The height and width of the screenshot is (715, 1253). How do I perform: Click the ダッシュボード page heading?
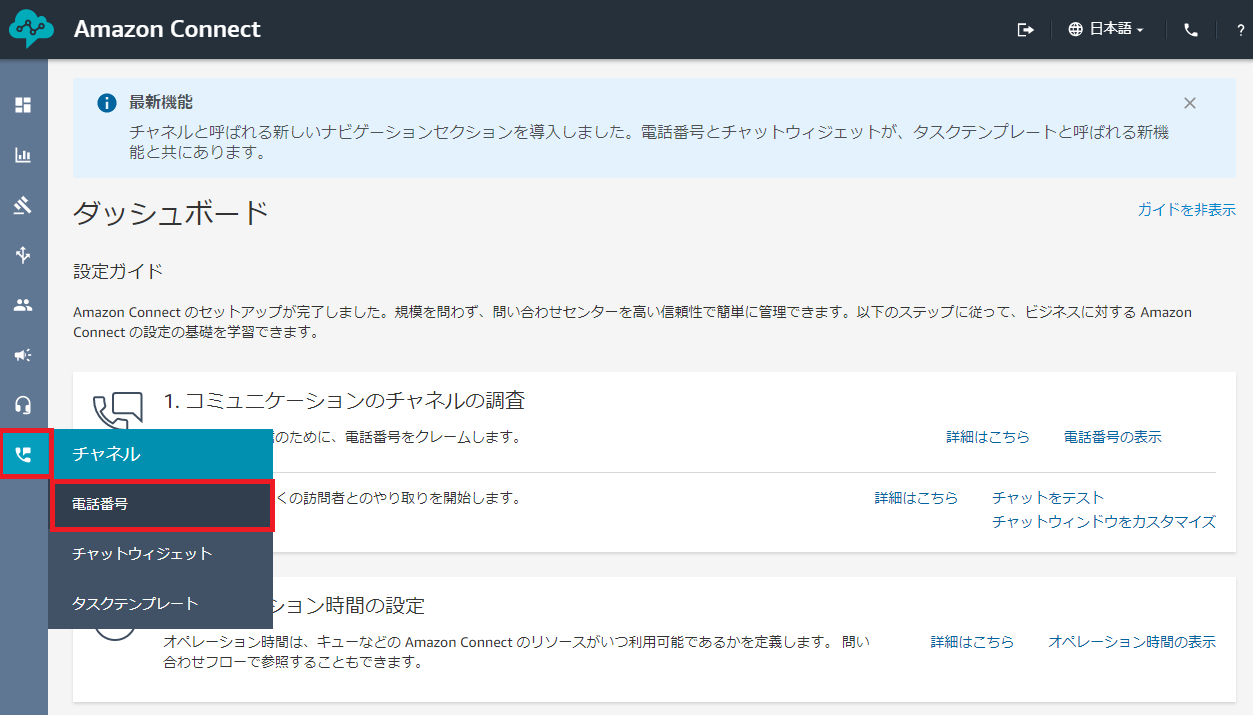pyautogui.click(x=171, y=212)
